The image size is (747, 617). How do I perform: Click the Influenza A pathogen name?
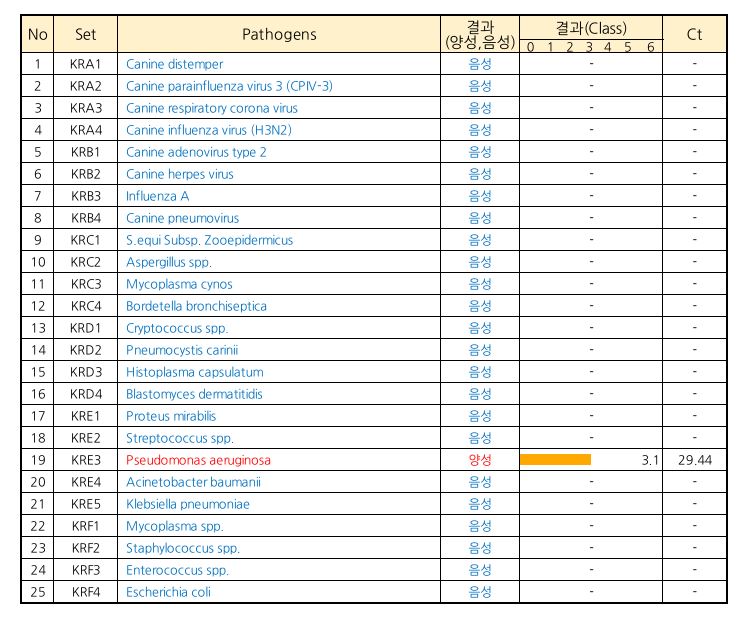157,196
